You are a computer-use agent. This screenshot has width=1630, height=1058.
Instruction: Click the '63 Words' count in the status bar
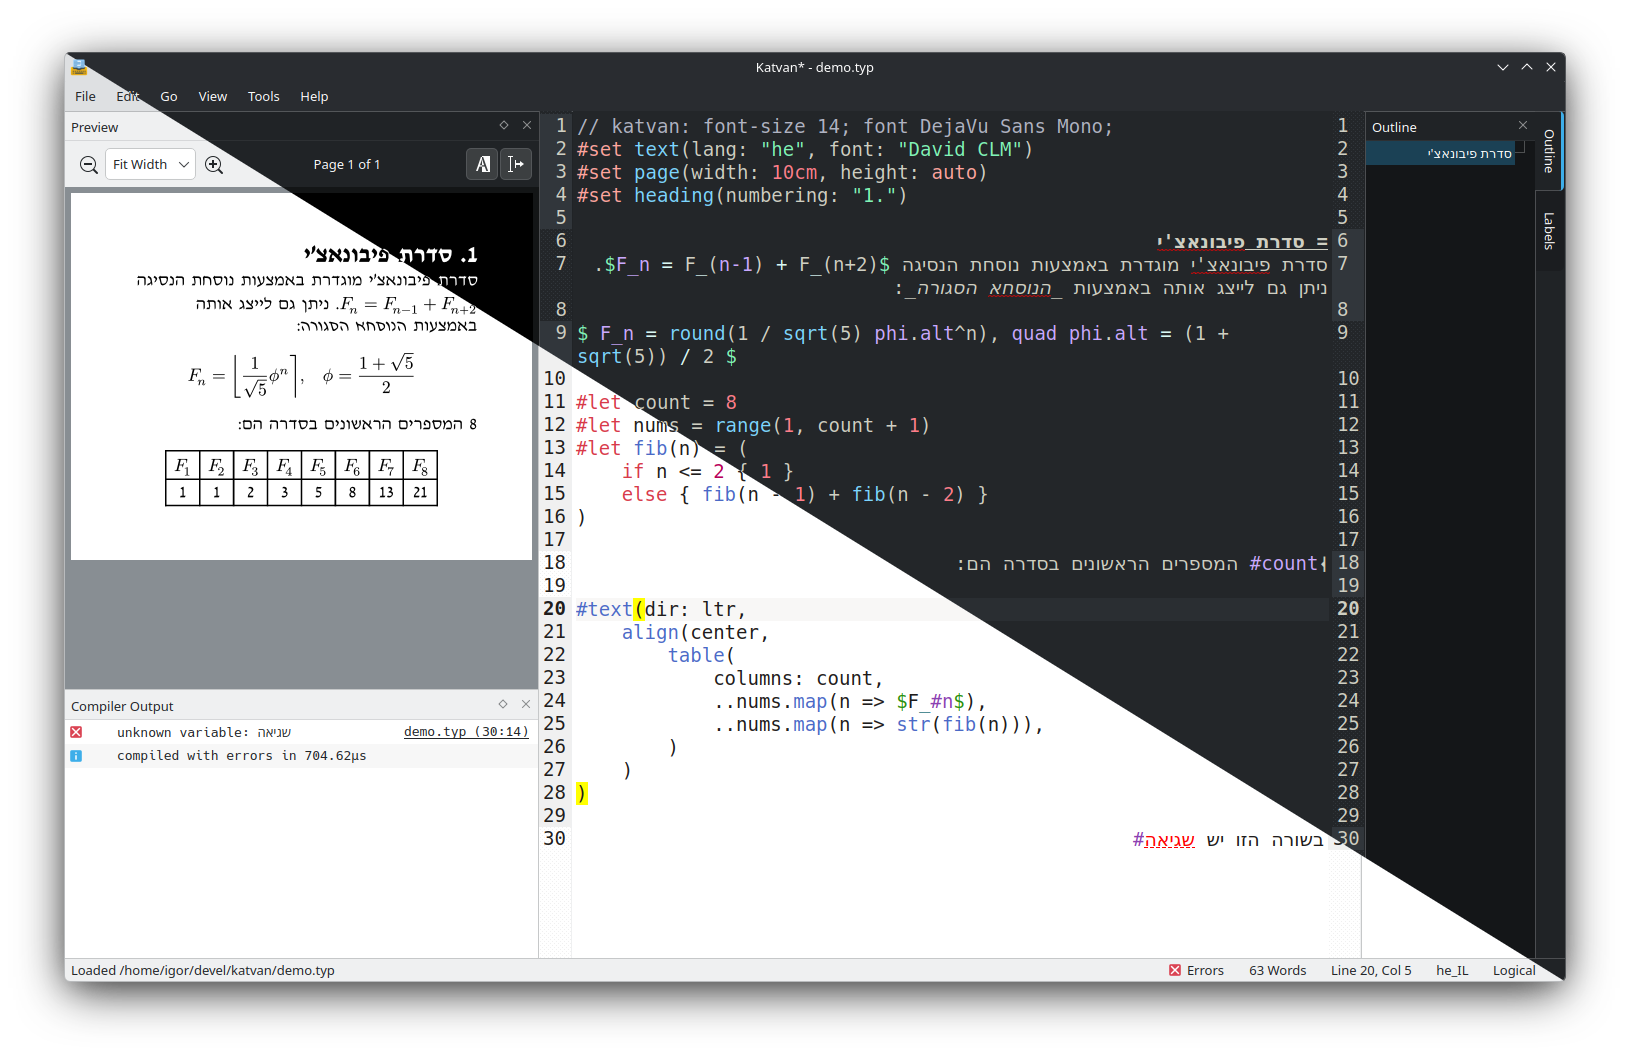point(1277,971)
